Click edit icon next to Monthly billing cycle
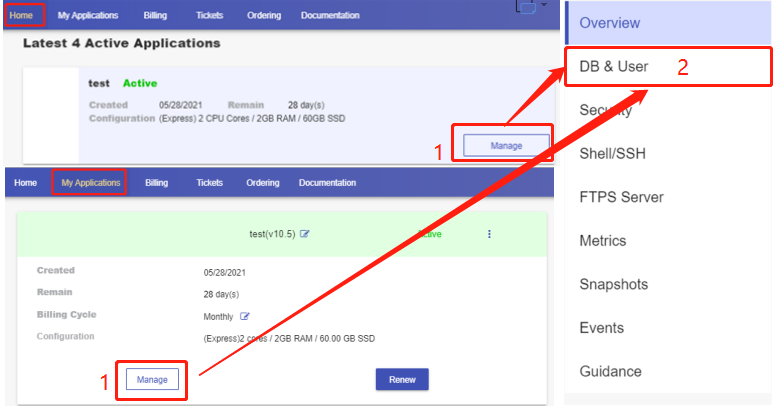This screenshot has height=408, width=774. (x=245, y=316)
